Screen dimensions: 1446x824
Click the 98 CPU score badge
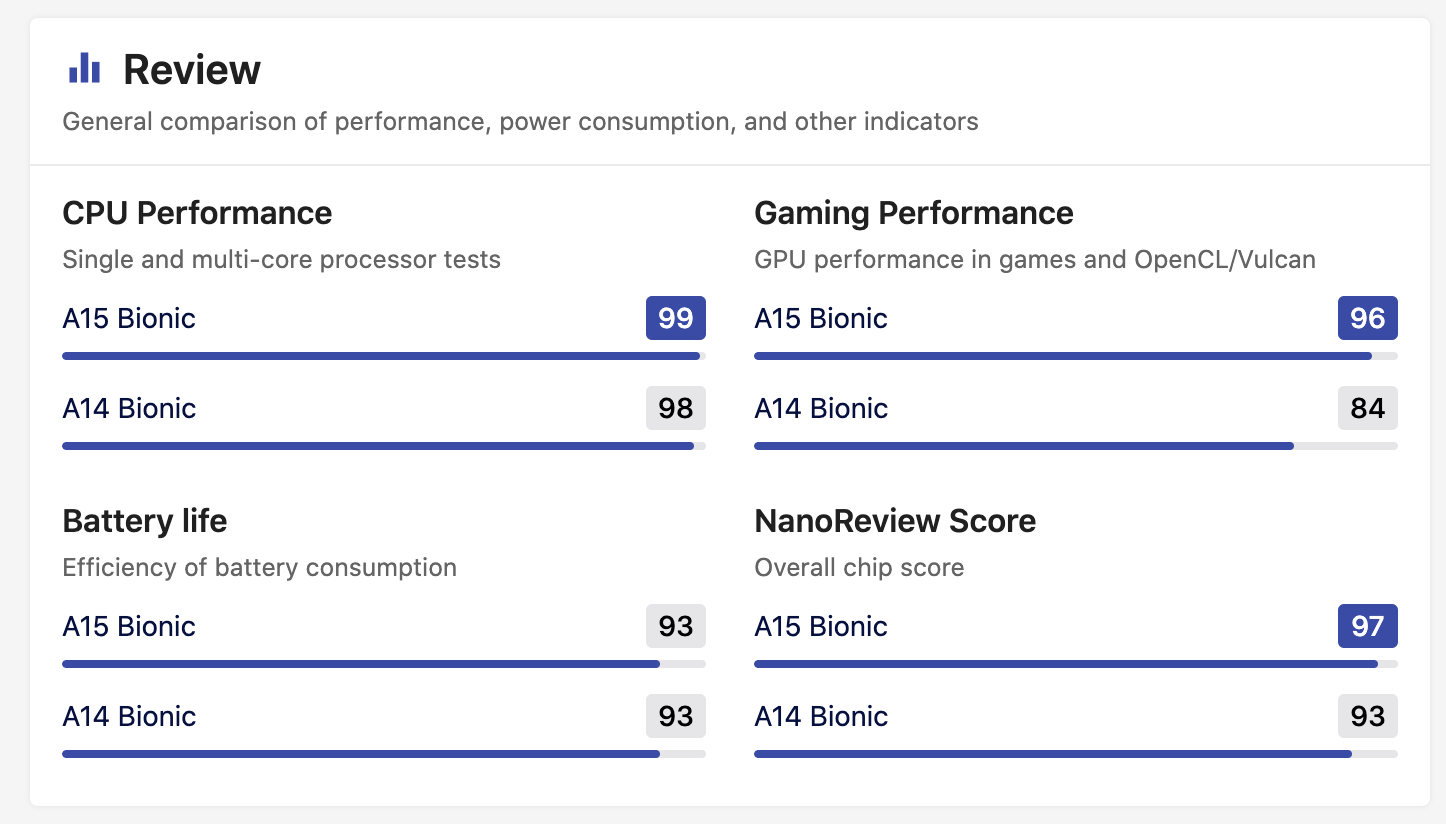[676, 408]
